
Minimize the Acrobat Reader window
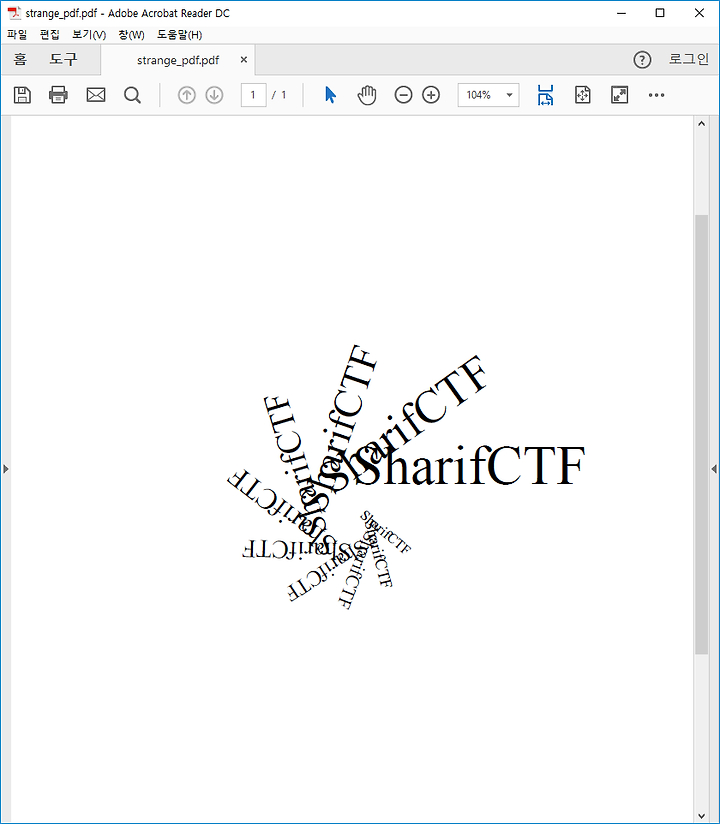[622, 13]
